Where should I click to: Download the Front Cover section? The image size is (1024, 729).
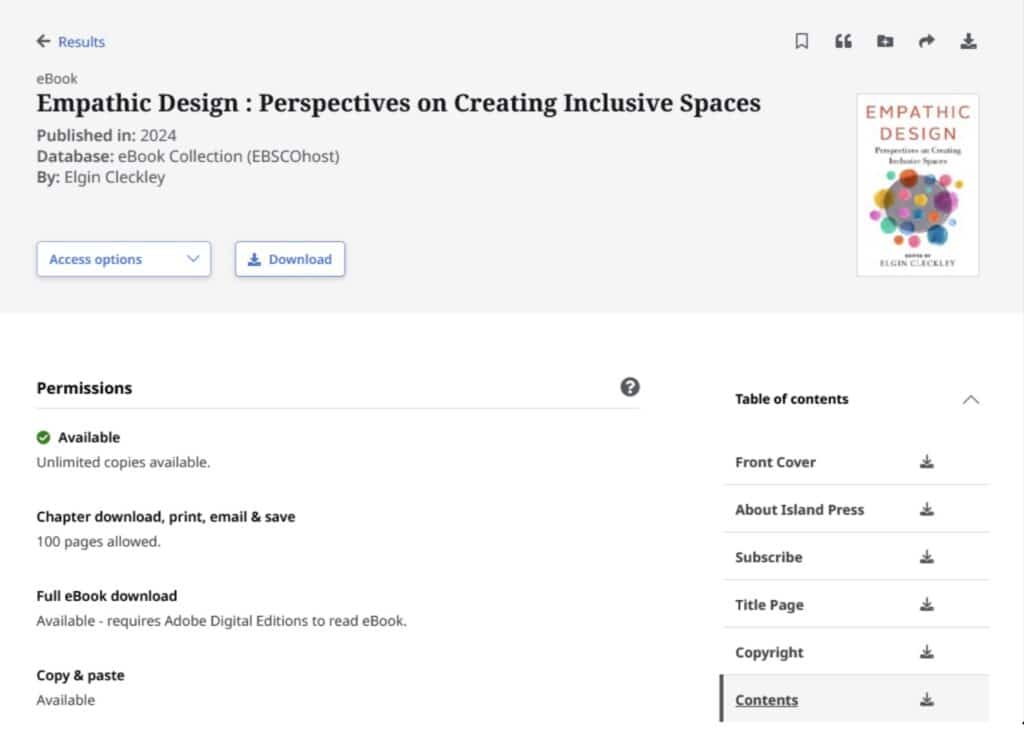[927, 462]
